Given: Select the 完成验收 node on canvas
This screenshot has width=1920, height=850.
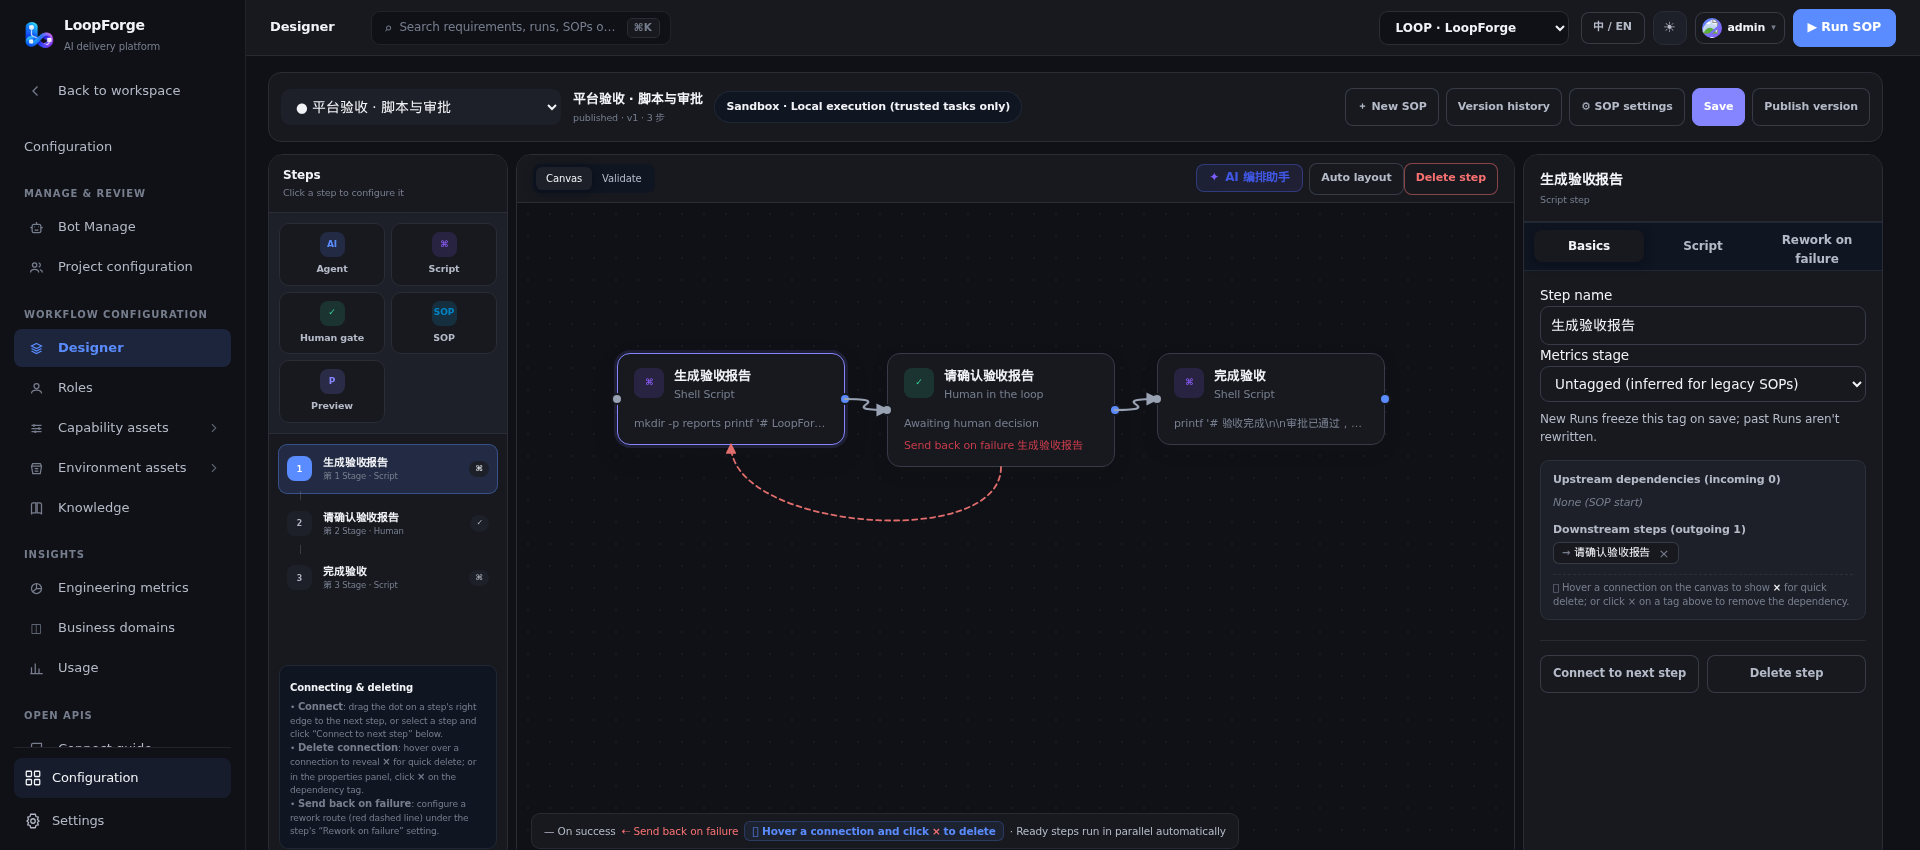Looking at the screenshot, I should [x=1270, y=399].
